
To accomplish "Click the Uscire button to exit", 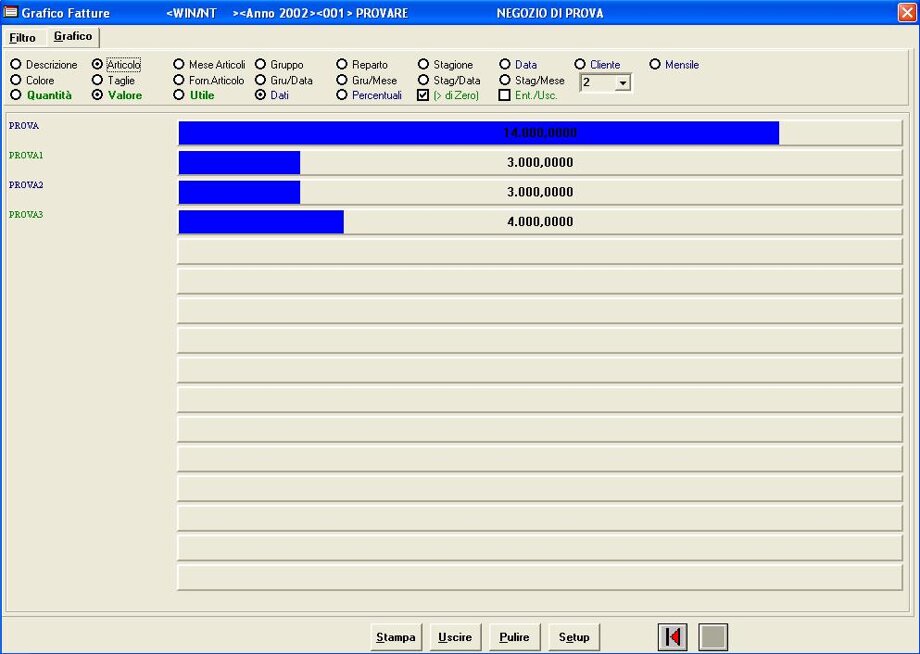I will coord(455,637).
